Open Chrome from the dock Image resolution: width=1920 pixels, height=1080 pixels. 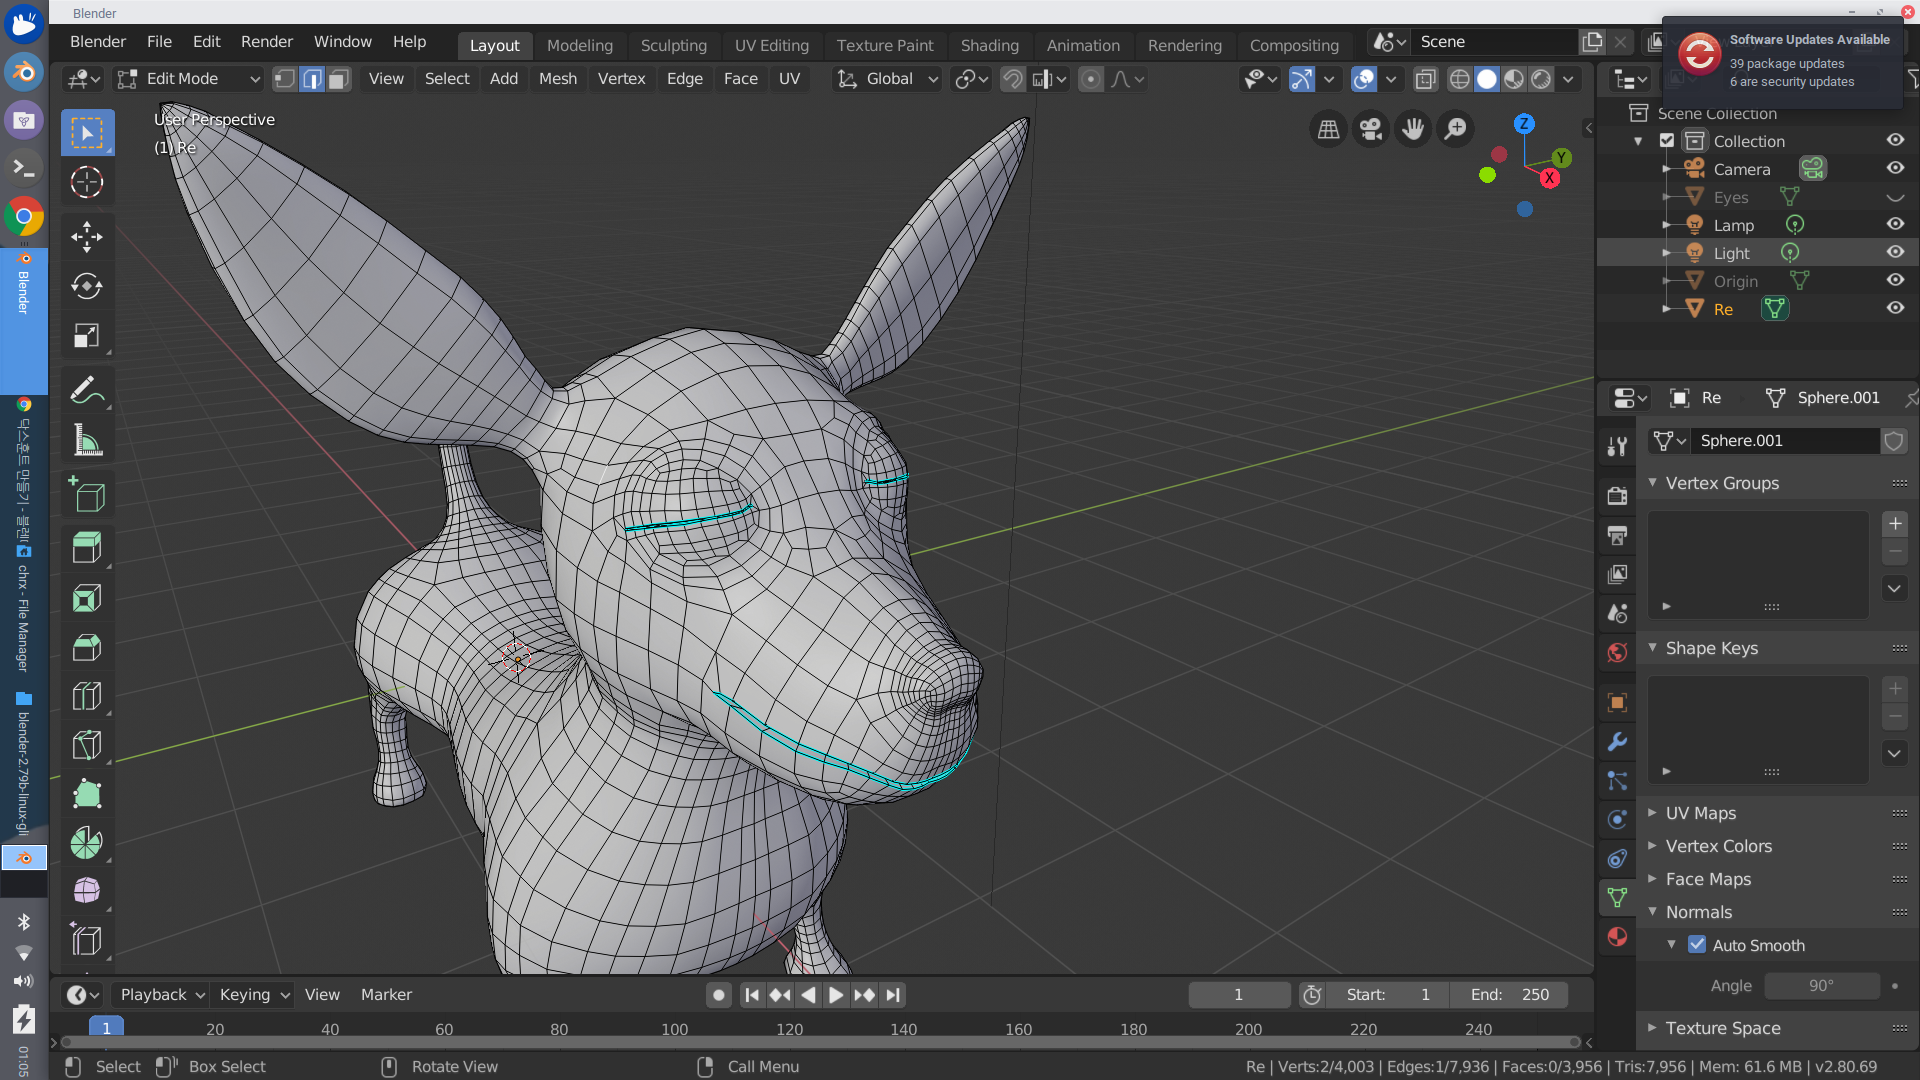[24, 216]
